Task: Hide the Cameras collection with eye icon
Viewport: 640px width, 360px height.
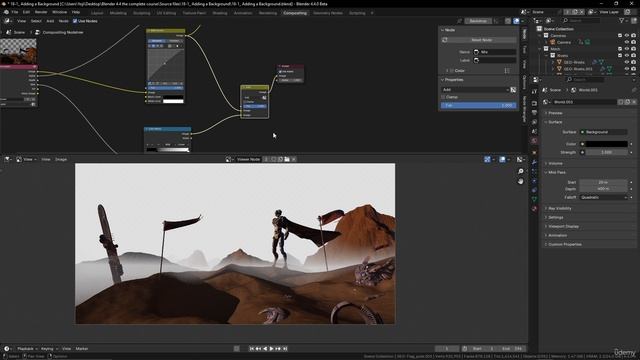Action: pyautogui.click(x=627, y=36)
